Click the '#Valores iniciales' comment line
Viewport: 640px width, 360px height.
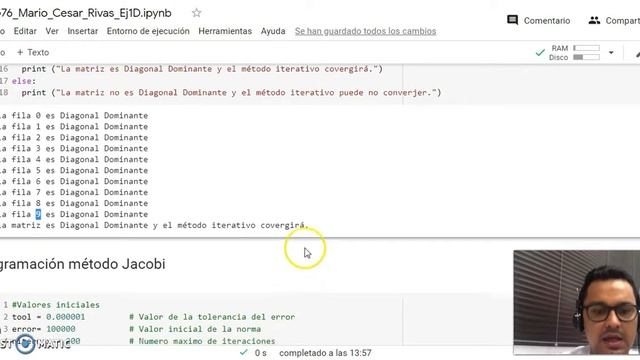click(x=56, y=305)
